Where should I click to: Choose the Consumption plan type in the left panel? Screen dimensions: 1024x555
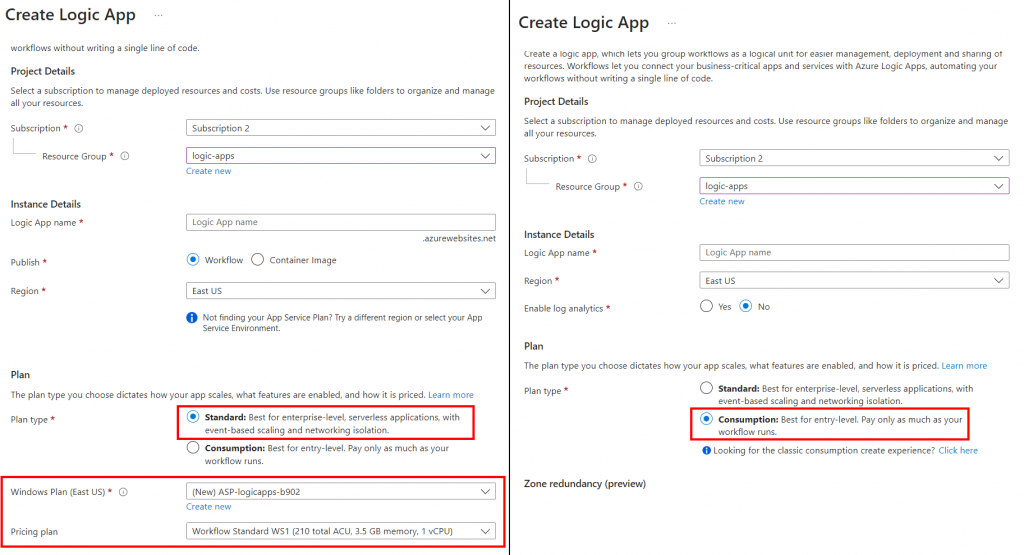tap(193, 448)
